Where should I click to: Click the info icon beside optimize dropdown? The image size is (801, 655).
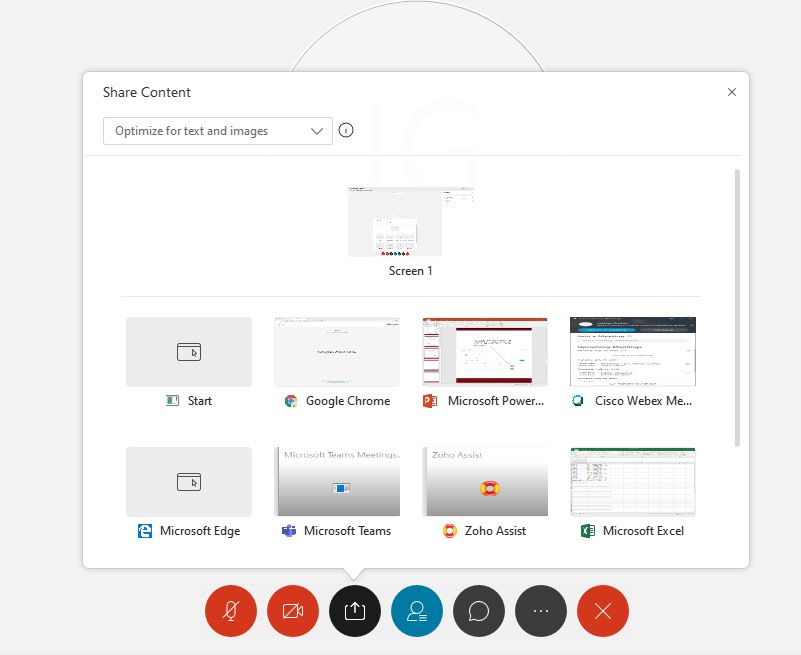pos(346,131)
